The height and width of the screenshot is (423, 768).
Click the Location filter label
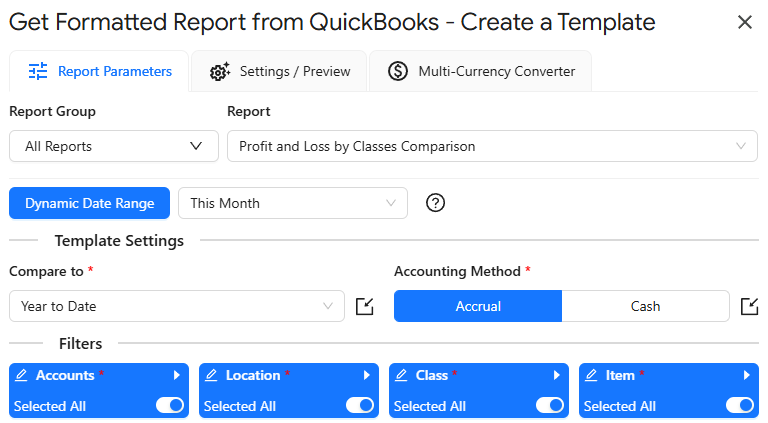[253, 376]
